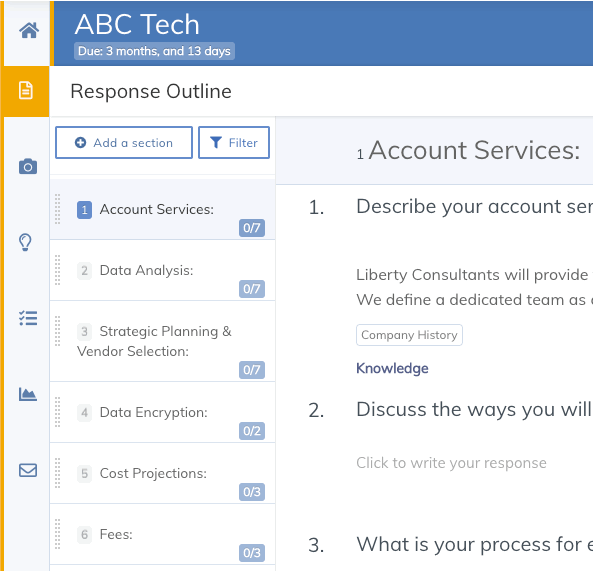Open the document icon in sidebar
The height and width of the screenshot is (571, 593).
[26, 90]
